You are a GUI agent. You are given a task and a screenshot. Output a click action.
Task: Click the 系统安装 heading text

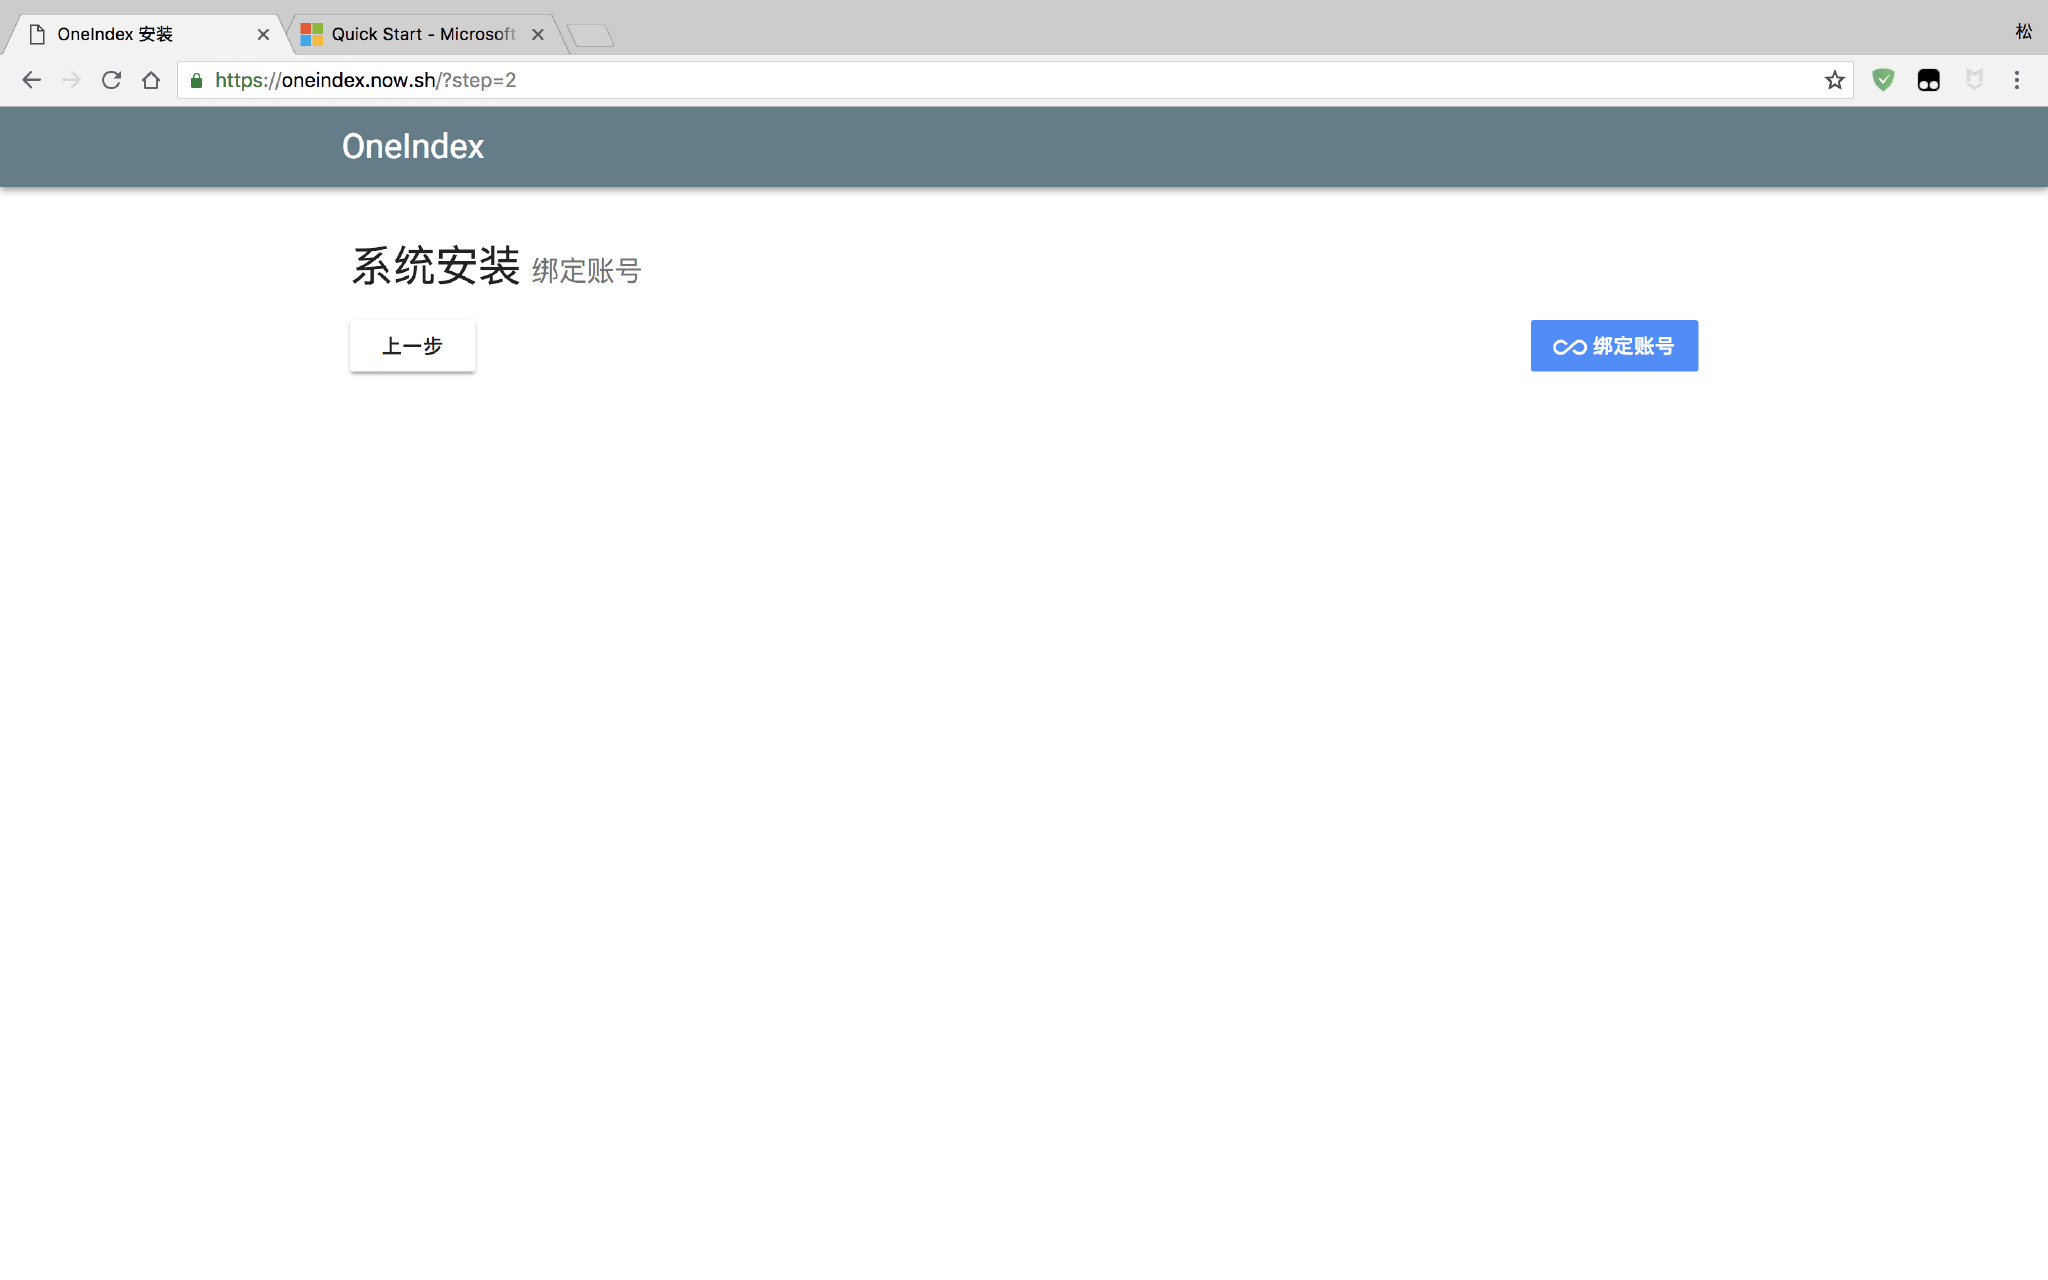click(436, 266)
